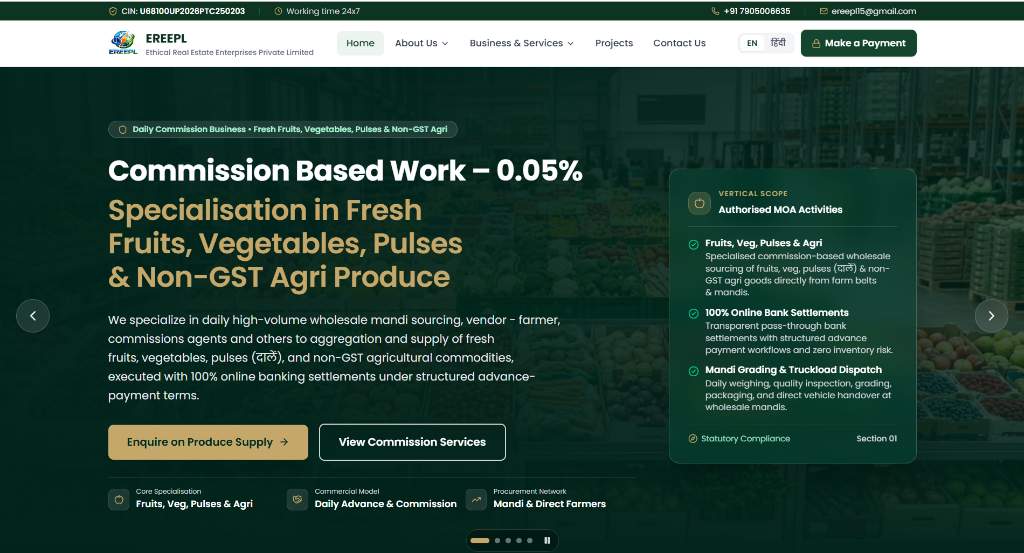The width and height of the screenshot is (1024, 553).
Task: Click arrow icon in Enquire on Produce Supply
Action: tap(284, 442)
